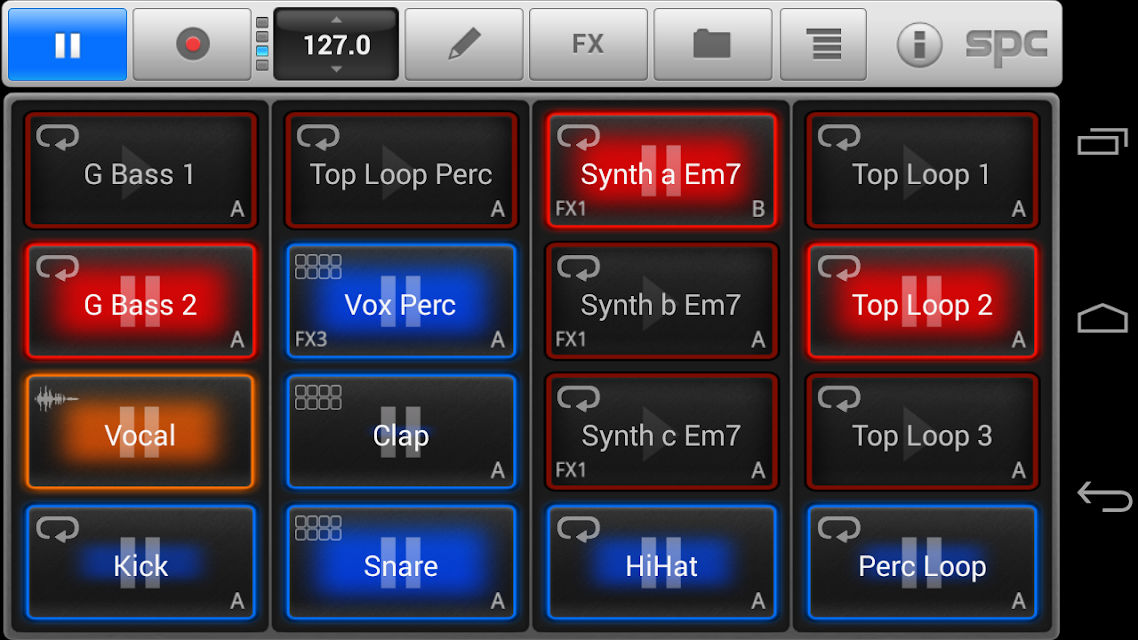Stop the Synth a Em7 pad

[x=661, y=171]
